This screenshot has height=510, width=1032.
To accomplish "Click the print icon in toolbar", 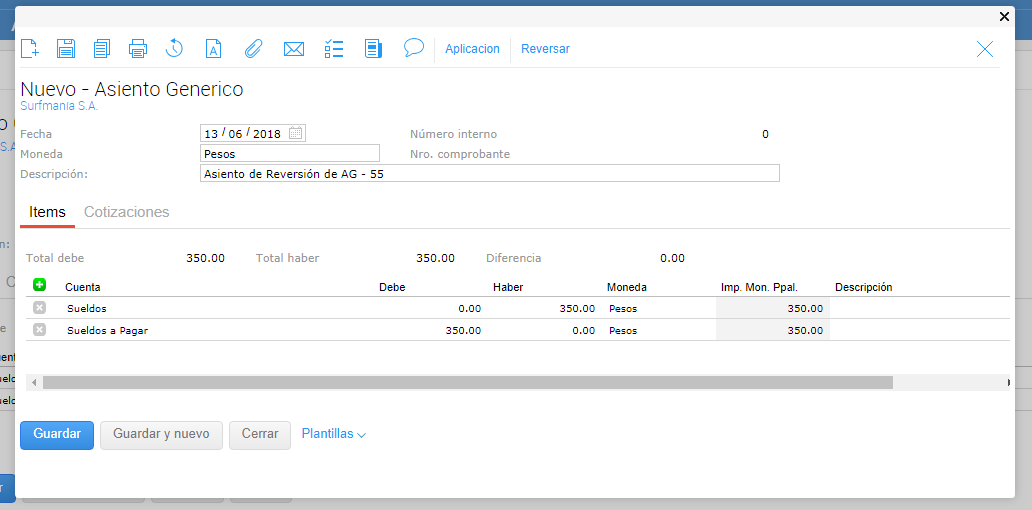I will point(138,49).
